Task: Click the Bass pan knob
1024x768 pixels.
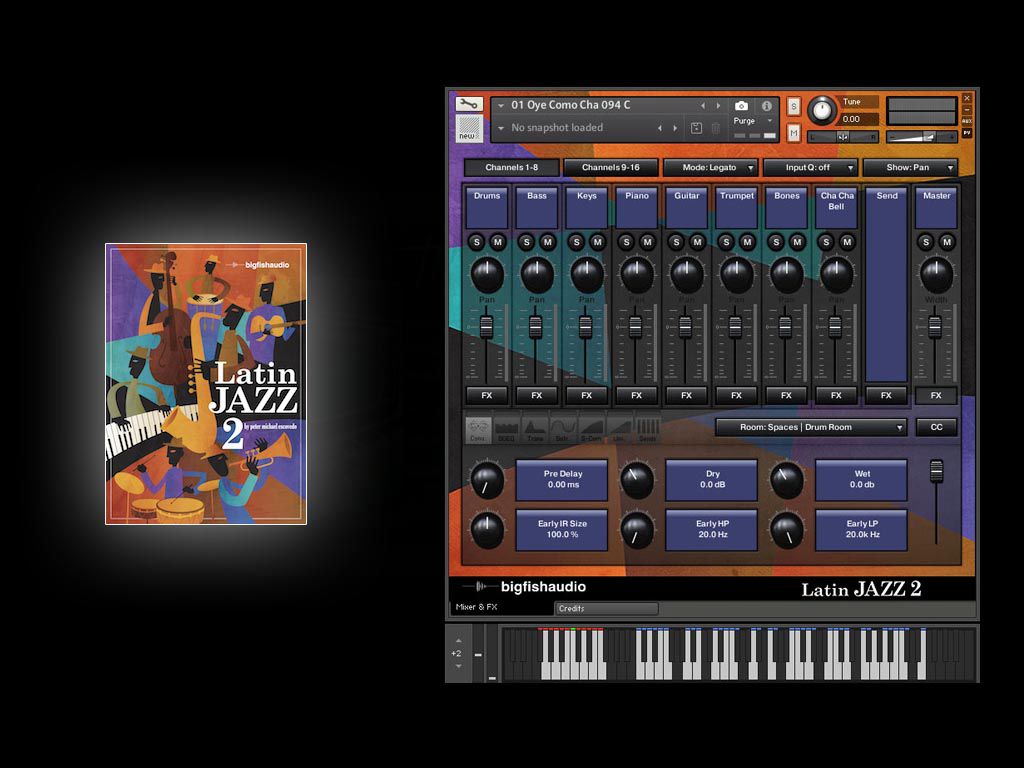Action: 537,275
